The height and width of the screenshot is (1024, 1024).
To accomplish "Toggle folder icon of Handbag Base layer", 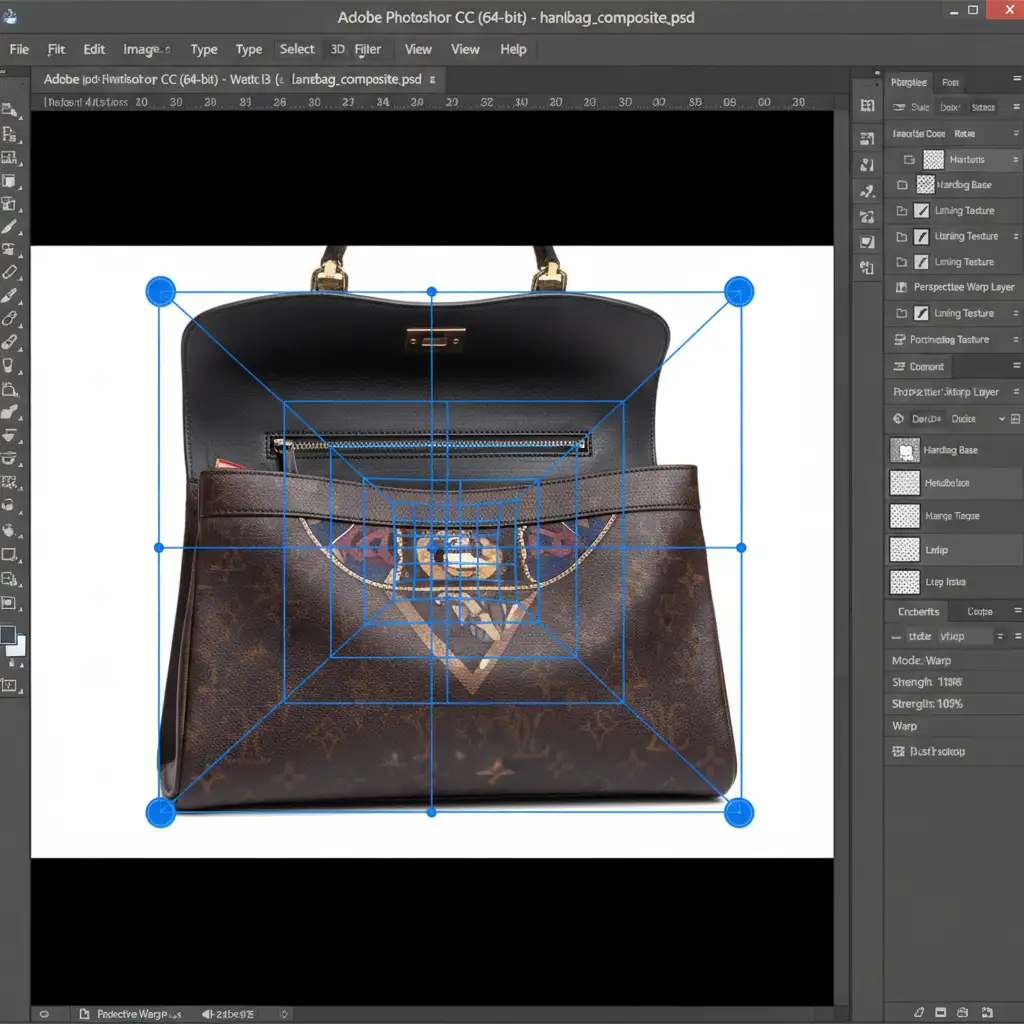I will (x=902, y=185).
